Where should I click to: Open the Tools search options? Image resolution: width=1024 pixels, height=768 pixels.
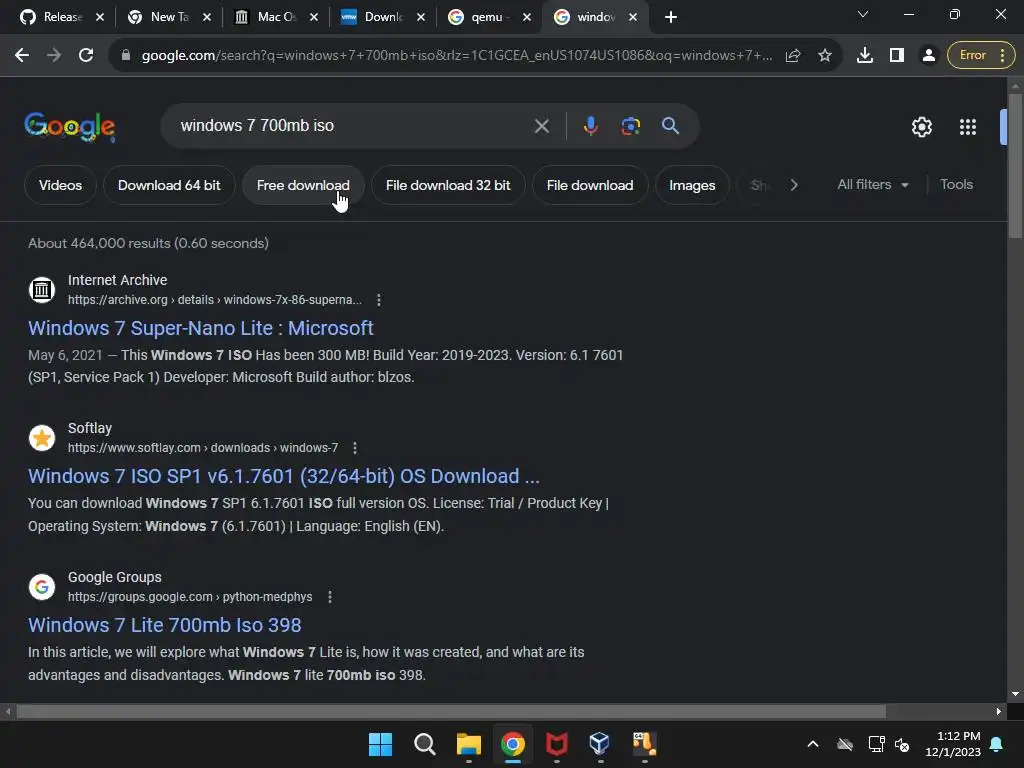point(956,185)
